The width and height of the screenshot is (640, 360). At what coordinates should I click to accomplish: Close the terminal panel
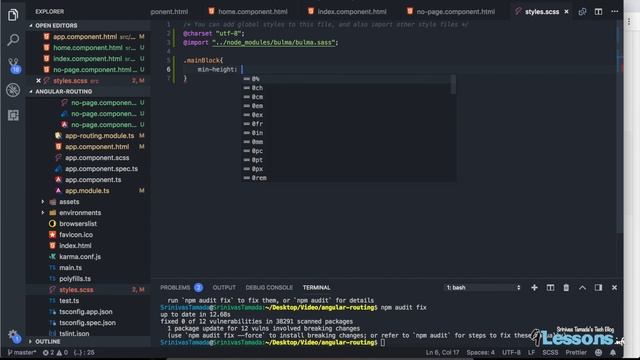pos(614,288)
